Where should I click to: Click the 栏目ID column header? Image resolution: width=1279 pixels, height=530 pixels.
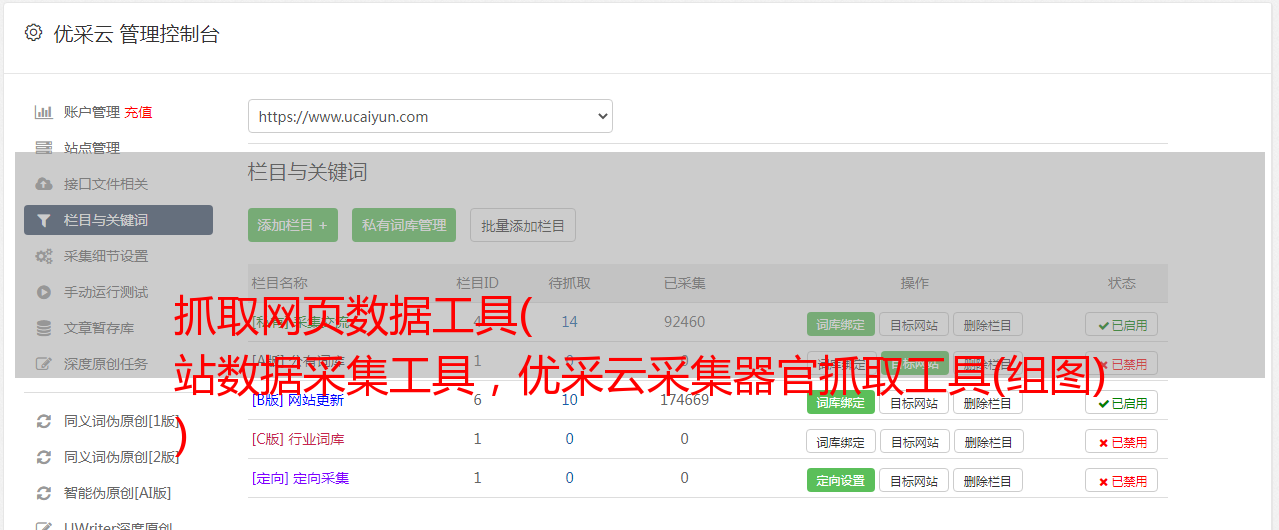[477, 283]
